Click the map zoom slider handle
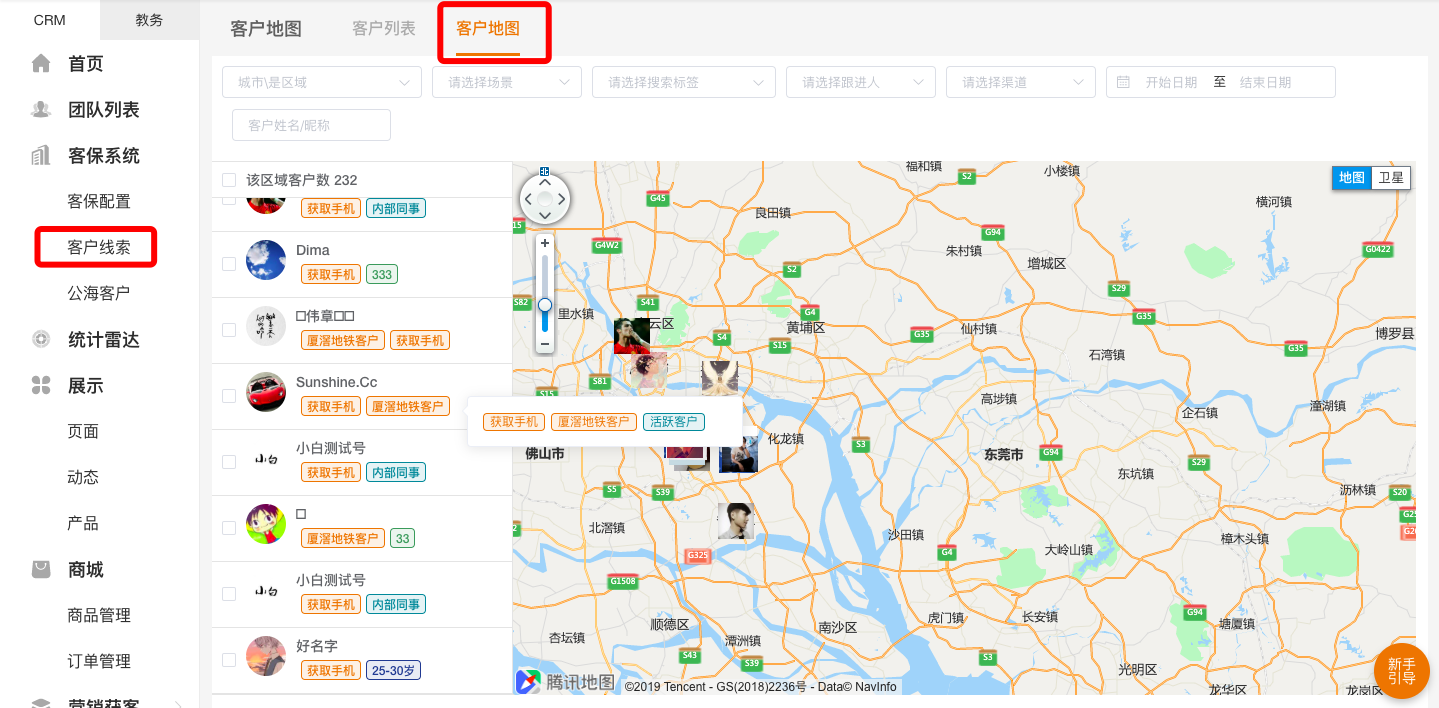 tap(545, 305)
